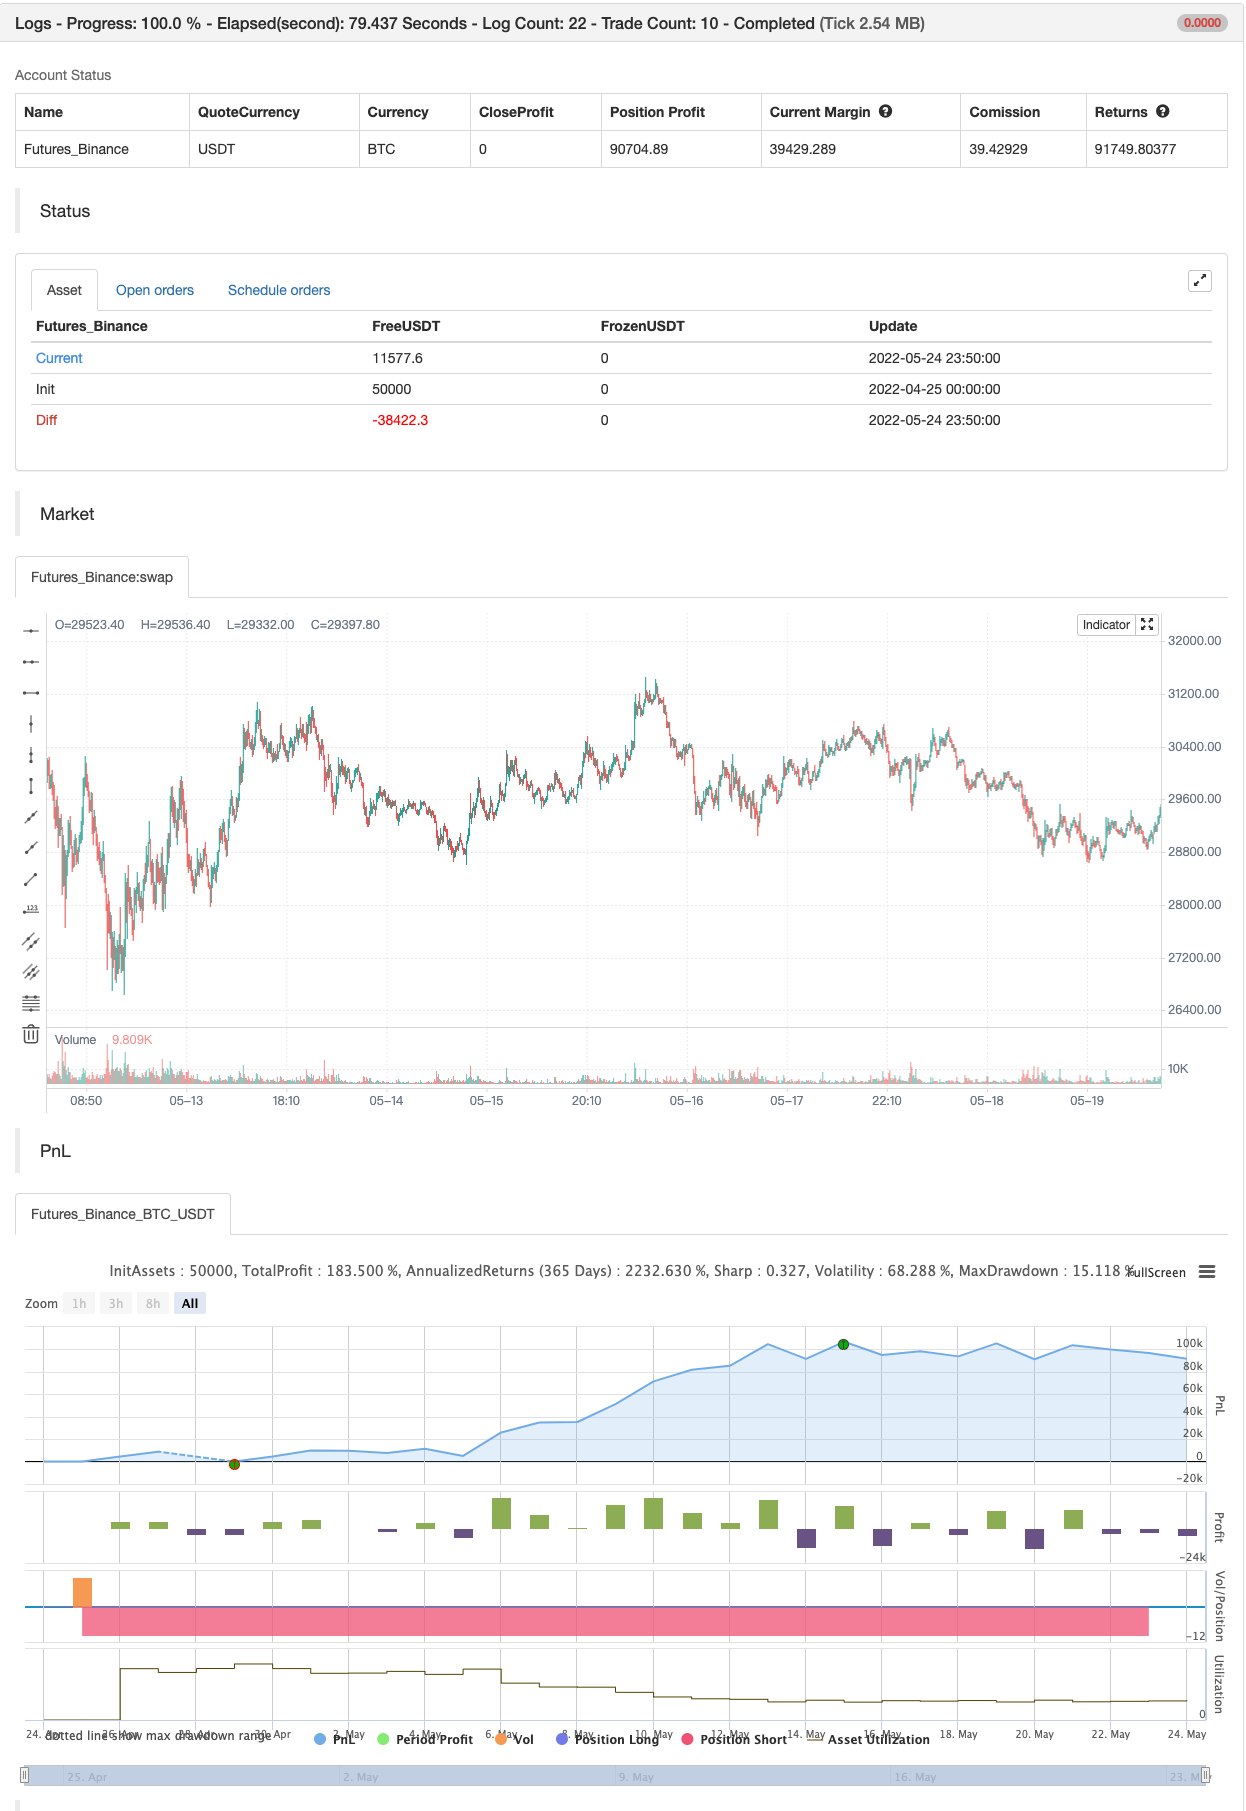The height and width of the screenshot is (1811, 1246).
Task: Click the QuoteCurrency column header
Action: pyautogui.click(x=249, y=112)
